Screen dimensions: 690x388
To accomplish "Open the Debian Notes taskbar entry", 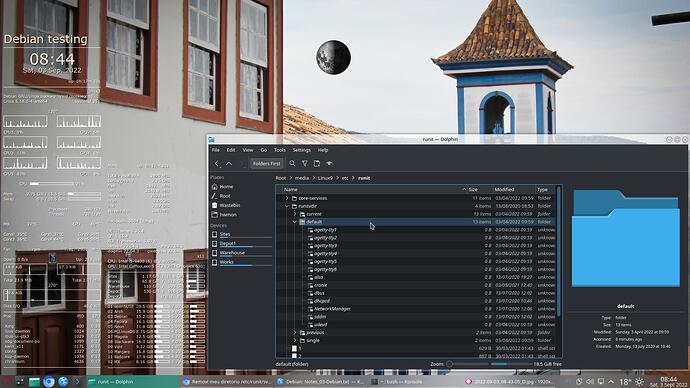I will [319, 382].
